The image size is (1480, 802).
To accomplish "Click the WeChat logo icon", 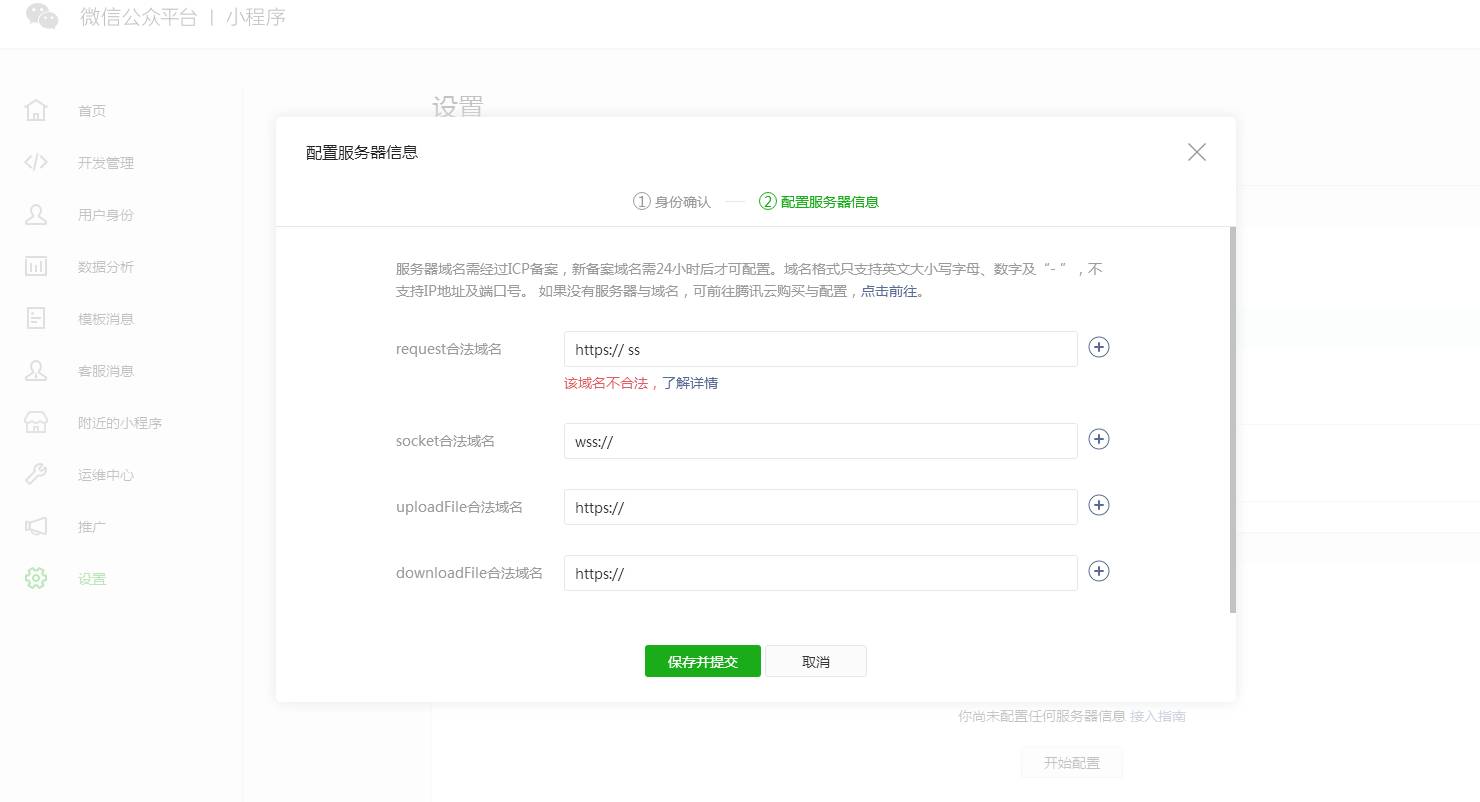I will click(42, 17).
